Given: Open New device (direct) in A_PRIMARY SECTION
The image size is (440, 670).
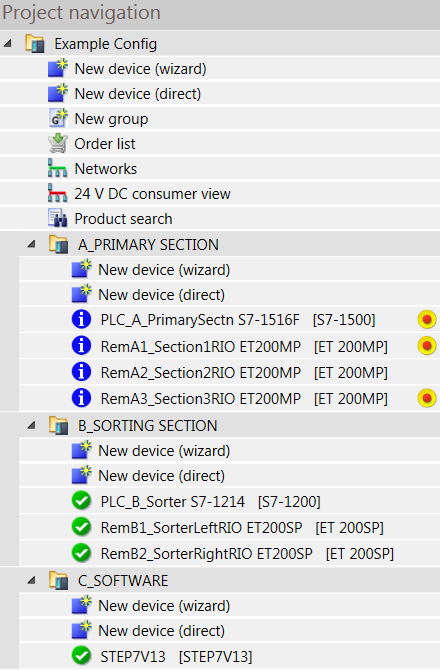Looking at the screenshot, I should point(161,295).
